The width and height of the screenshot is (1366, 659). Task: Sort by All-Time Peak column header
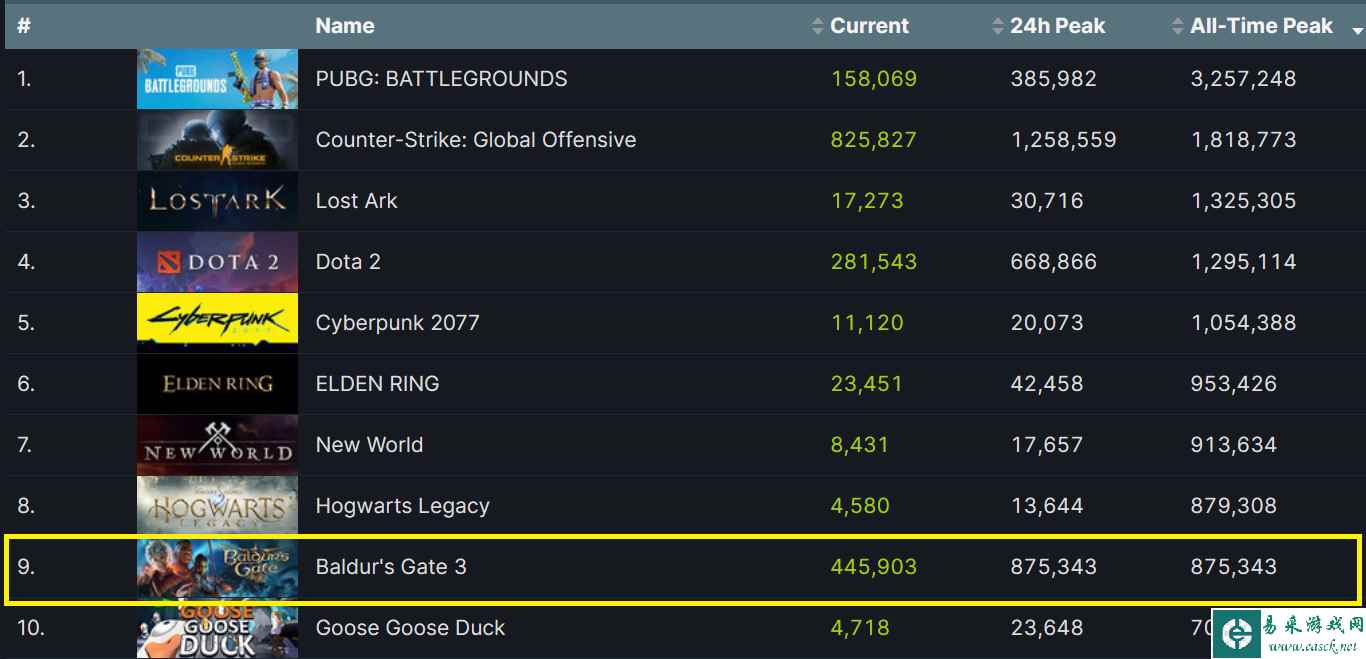[x=1261, y=26]
